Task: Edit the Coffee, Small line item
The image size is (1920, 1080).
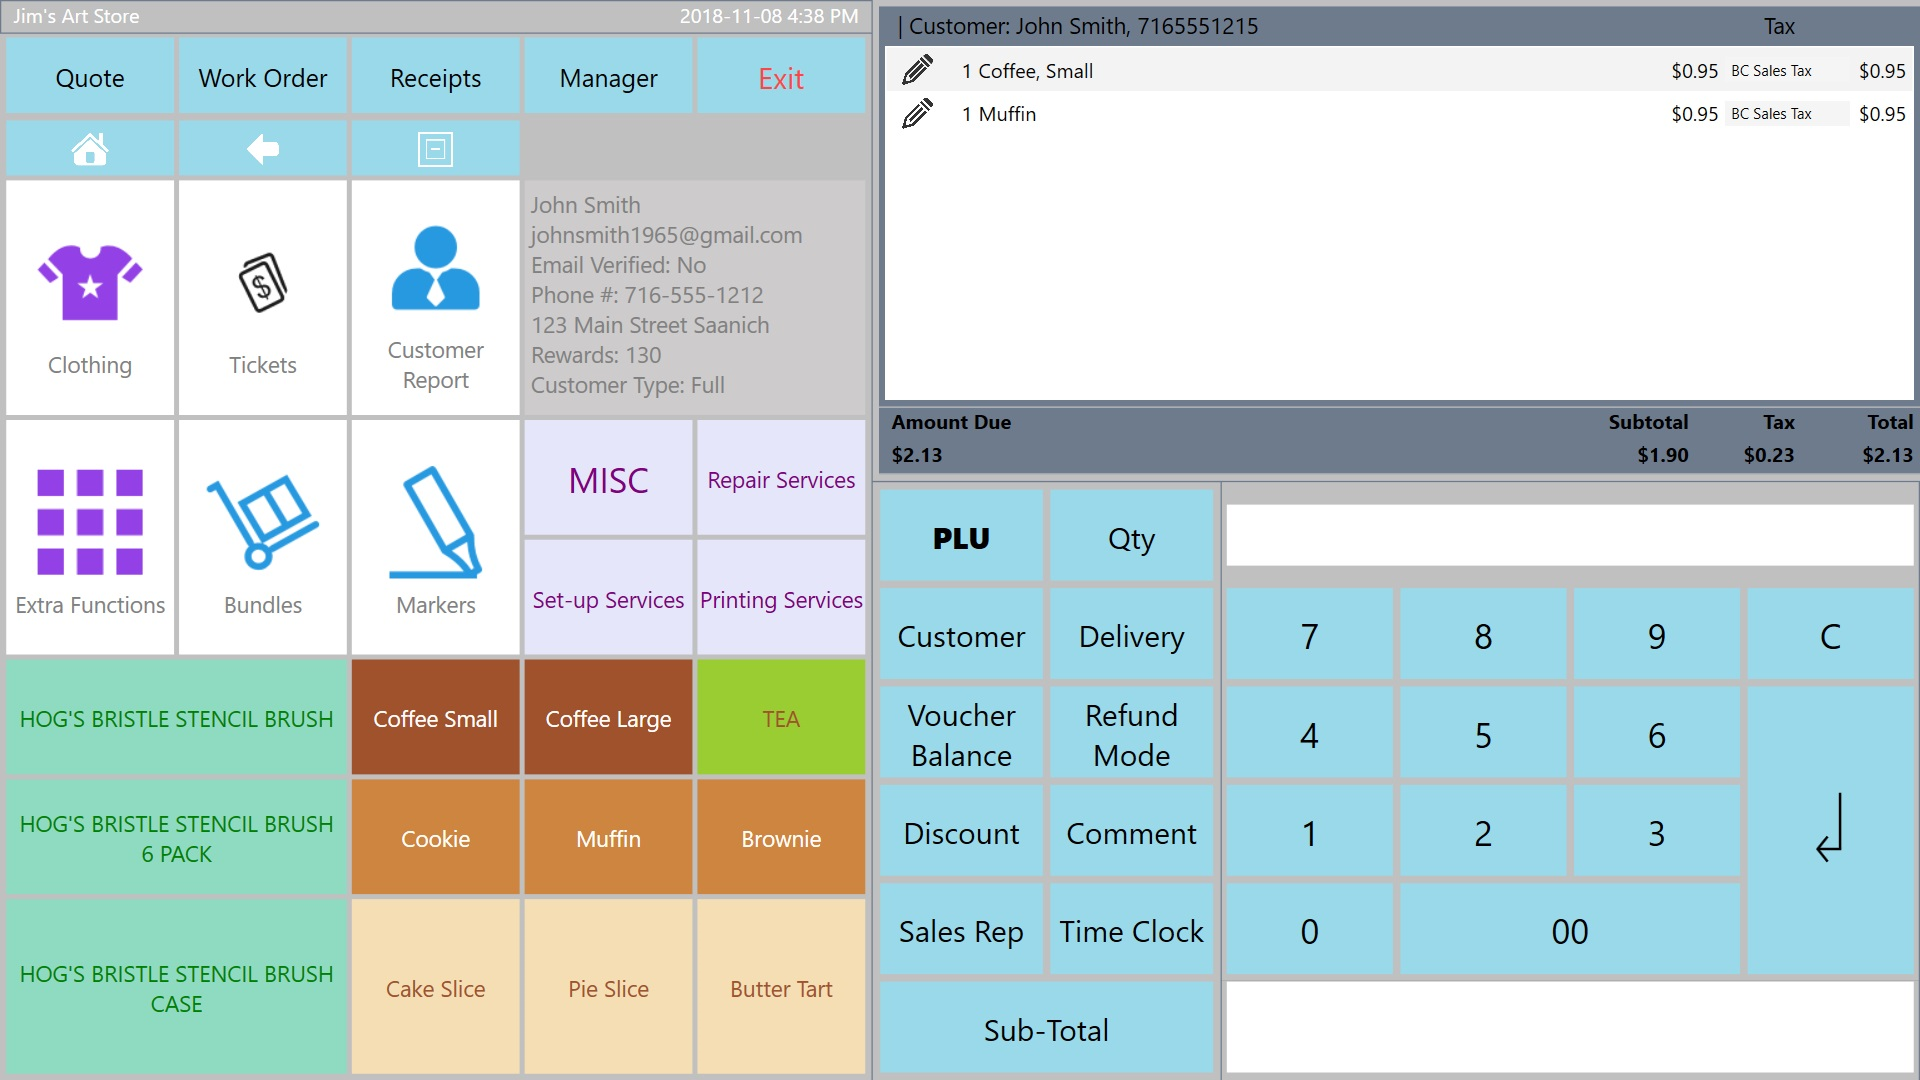Action: click(x=917, y=71)
